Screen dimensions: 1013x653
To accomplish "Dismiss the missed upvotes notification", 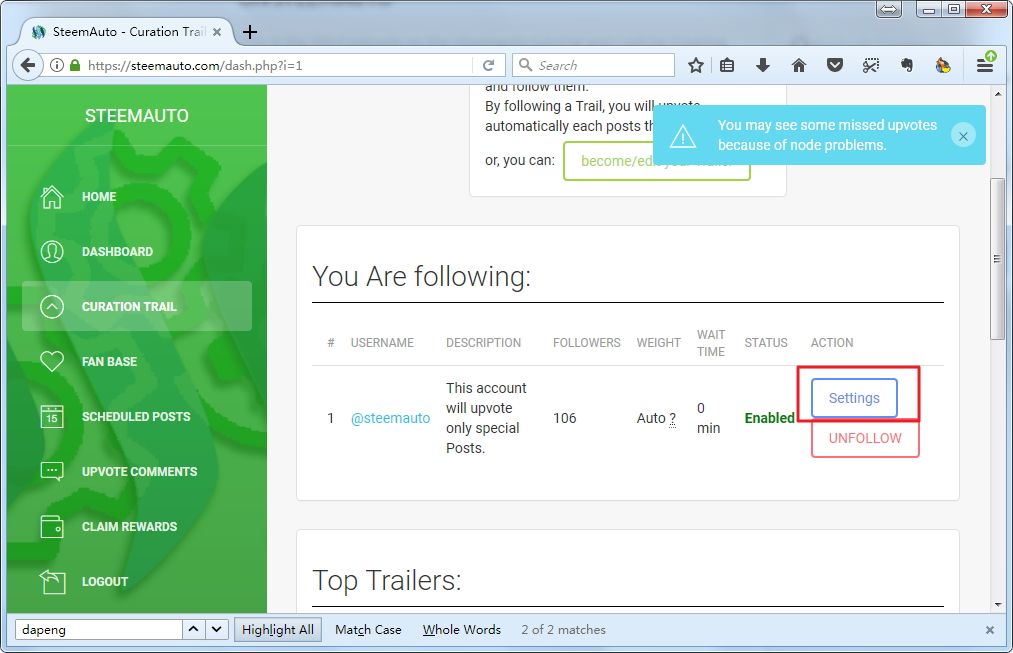I will [963, 135].
